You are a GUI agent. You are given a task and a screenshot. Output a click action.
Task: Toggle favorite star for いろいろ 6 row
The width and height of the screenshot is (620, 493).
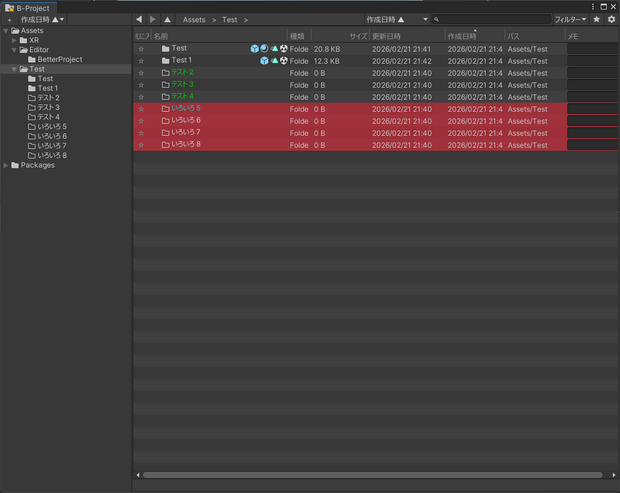pyautogui.click(x=141, y=121)
